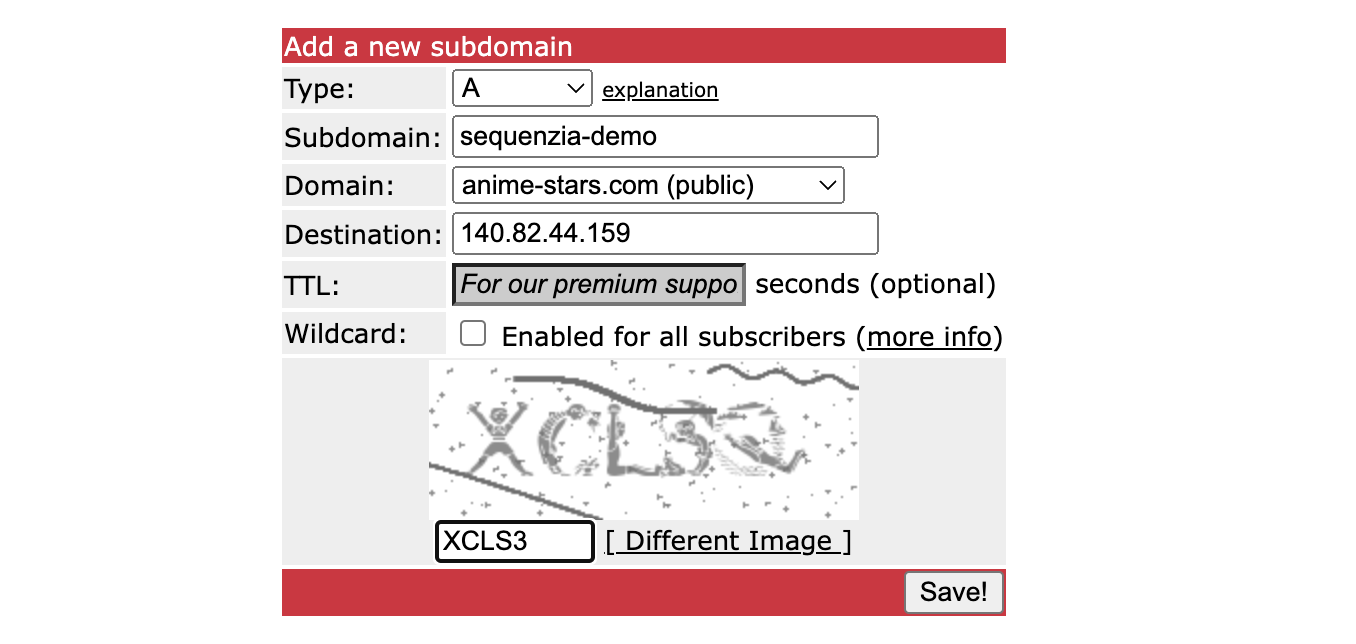This screenshot has height=644, width=1356.
Task: Select the Subdomain text field
Action: 664,136
